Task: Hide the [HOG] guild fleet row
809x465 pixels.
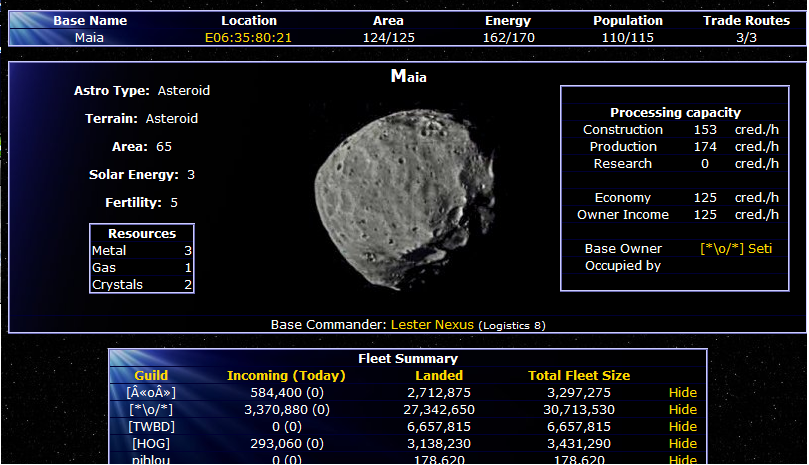Action: [683, 443]
